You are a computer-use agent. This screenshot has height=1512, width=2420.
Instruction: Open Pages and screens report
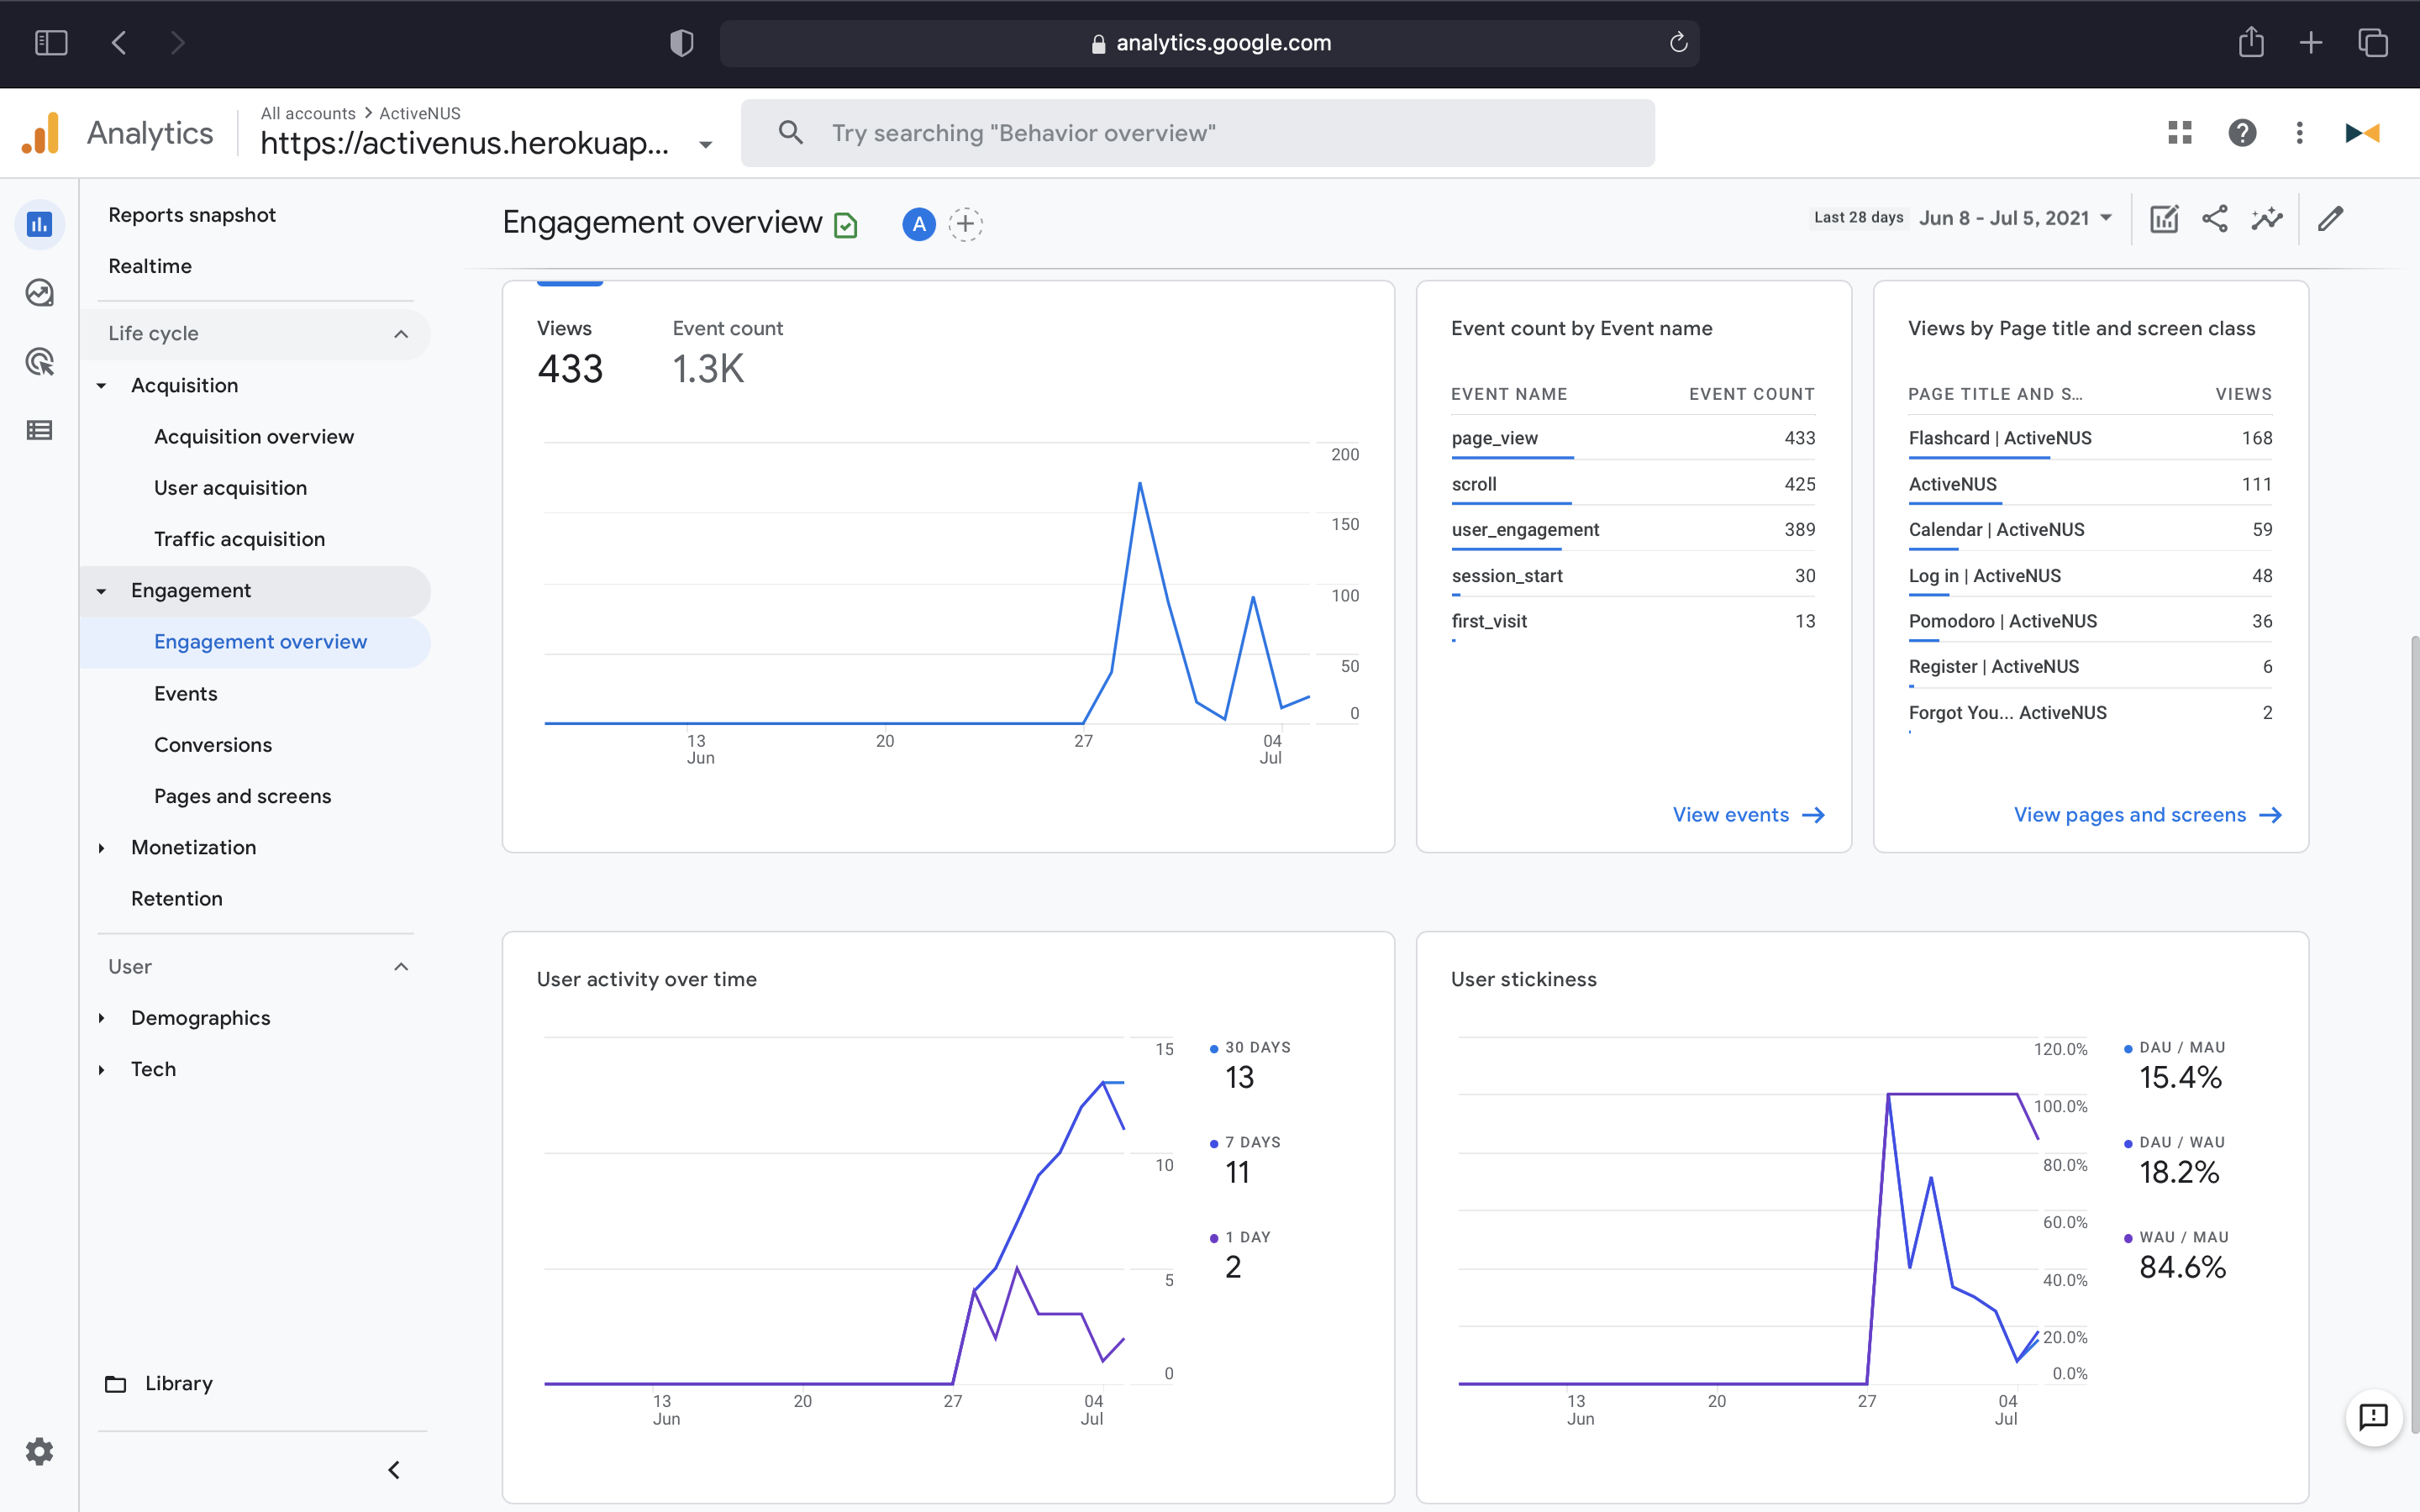coord(242,796)
